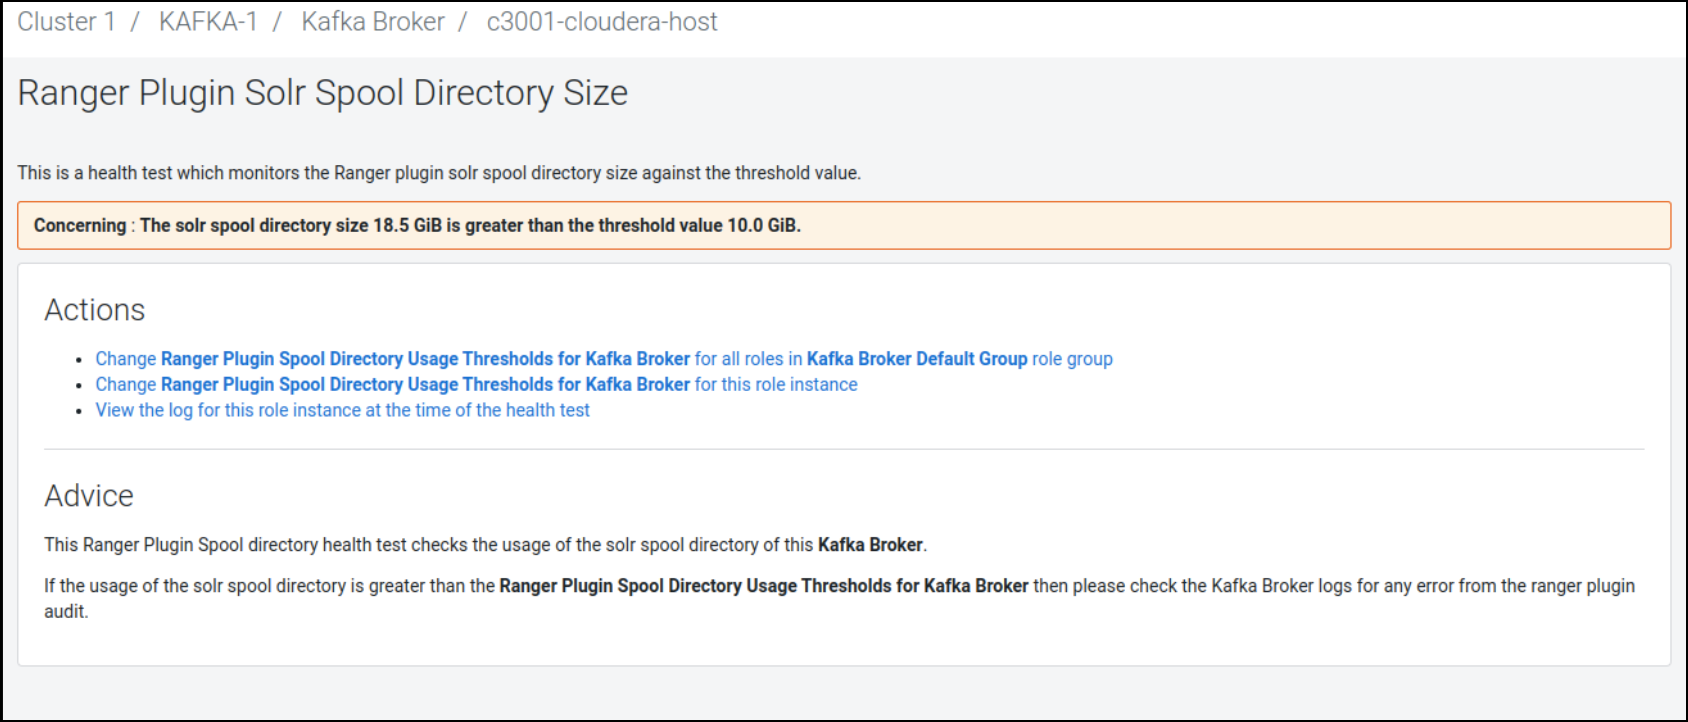This screenshot has height=722, width=1688.
Task: Click the slash separator after Cluster 1
Action: [134, 22]
